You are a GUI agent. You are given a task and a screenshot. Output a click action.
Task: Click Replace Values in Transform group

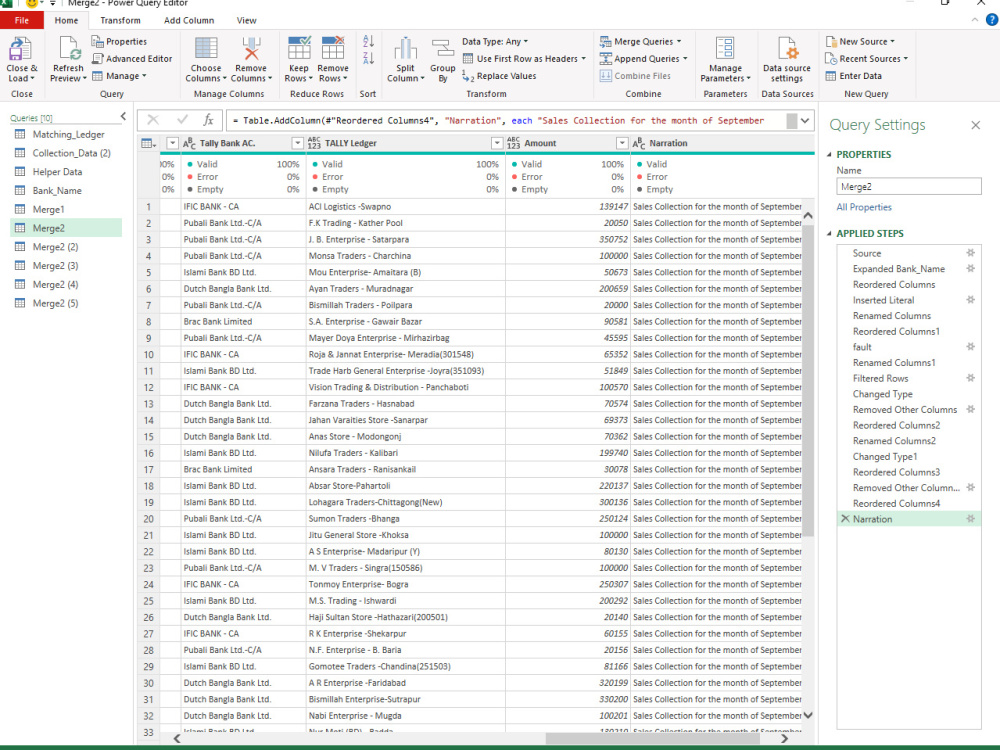499,76
